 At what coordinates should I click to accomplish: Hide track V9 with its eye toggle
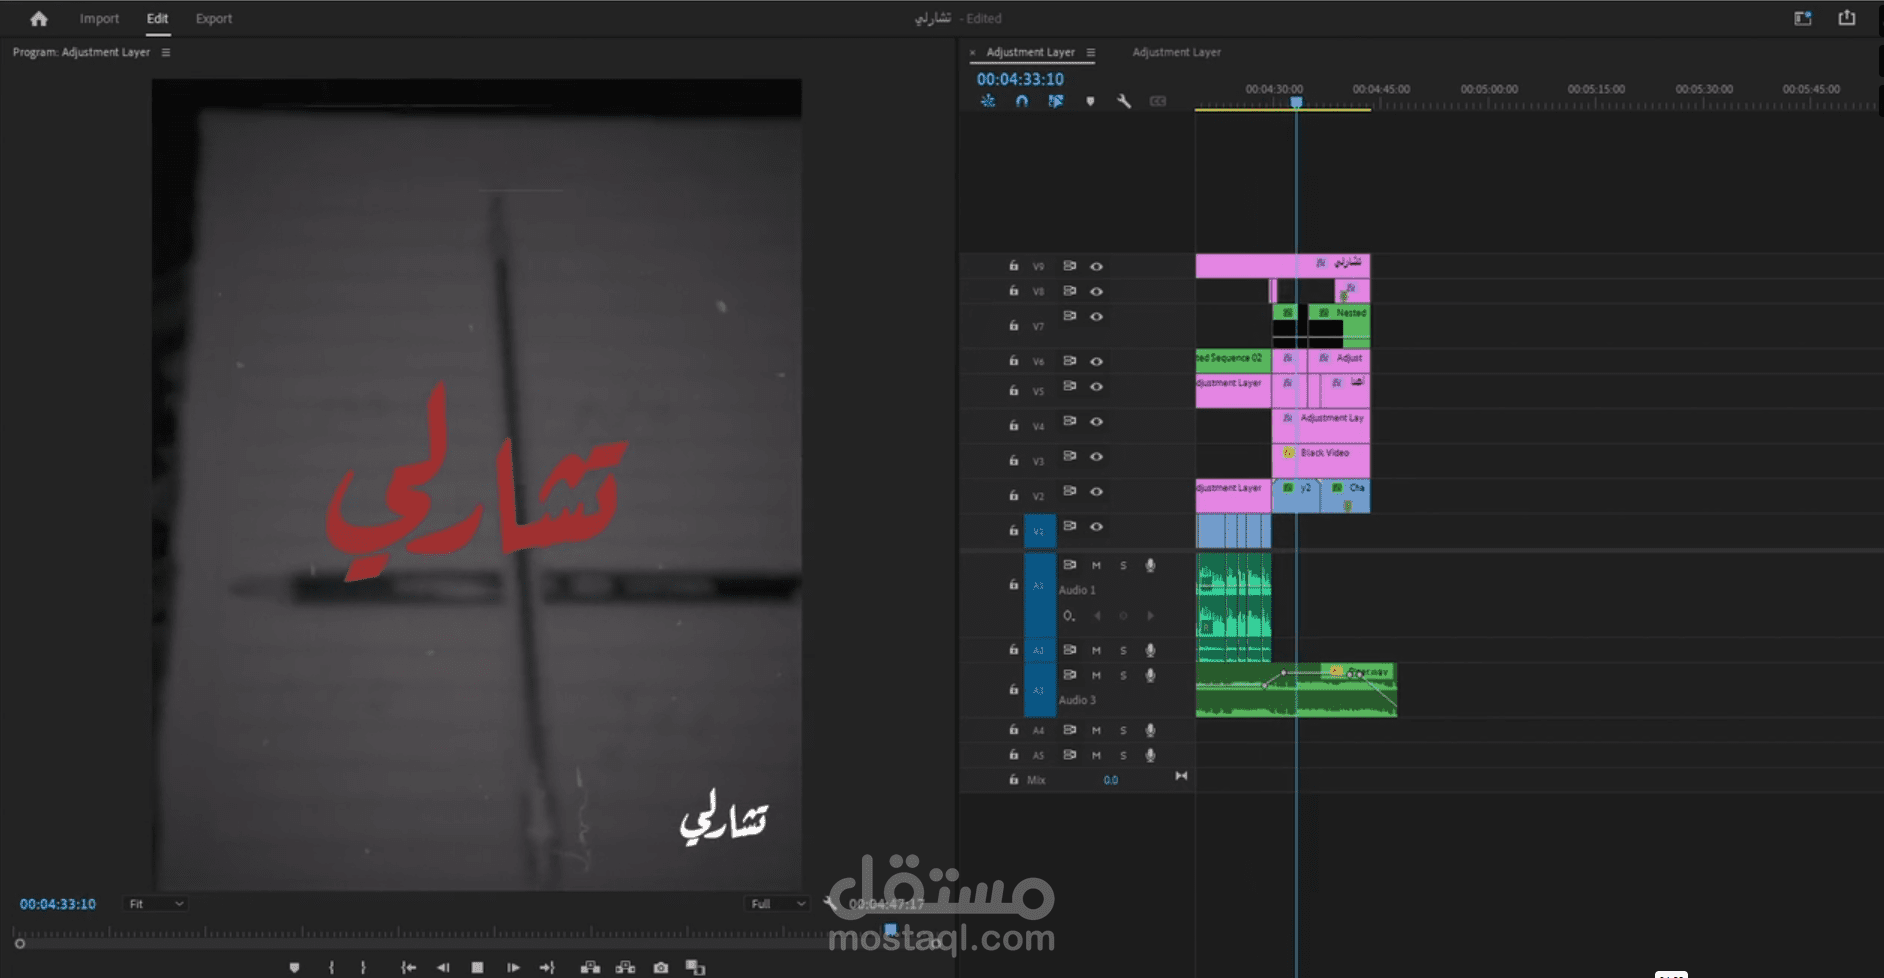1096,265
